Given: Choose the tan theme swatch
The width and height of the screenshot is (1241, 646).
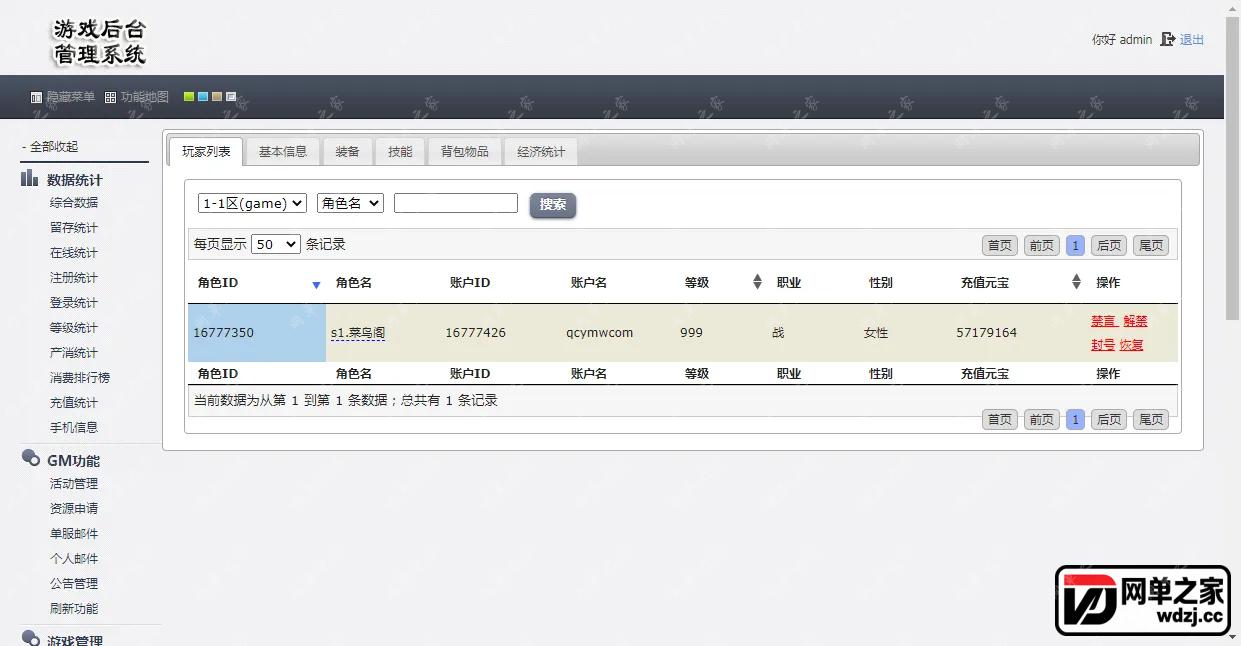Looking at the screenshot, I should click(x=217, y=97).
